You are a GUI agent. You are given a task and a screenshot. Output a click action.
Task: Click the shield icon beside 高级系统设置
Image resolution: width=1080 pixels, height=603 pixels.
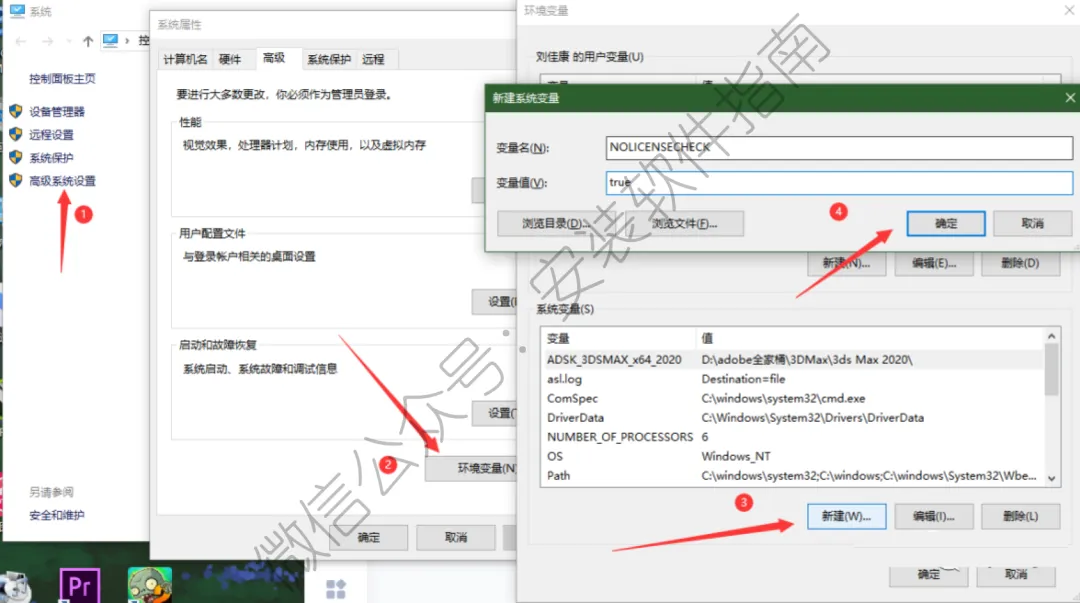coord(16,181)
